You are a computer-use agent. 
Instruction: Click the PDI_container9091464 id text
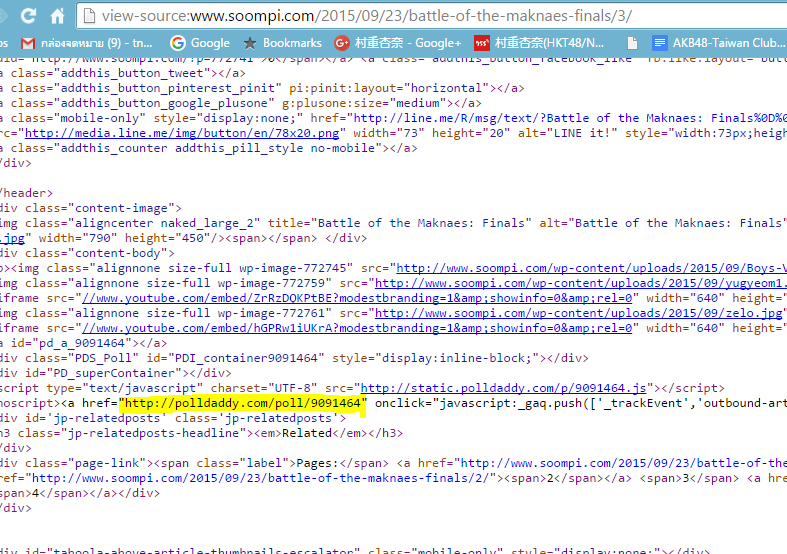(x=246, y=358)
